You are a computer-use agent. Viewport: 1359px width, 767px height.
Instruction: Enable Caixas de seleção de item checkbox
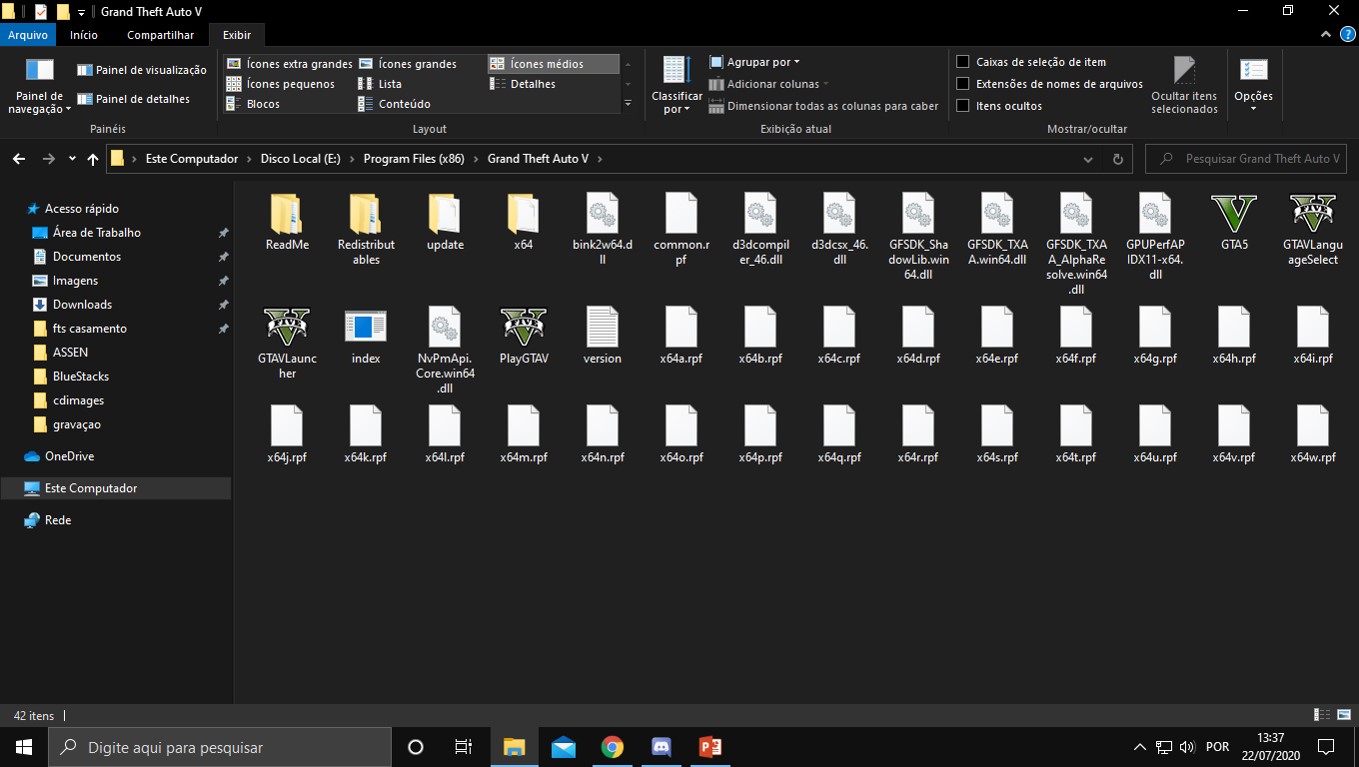963,62
